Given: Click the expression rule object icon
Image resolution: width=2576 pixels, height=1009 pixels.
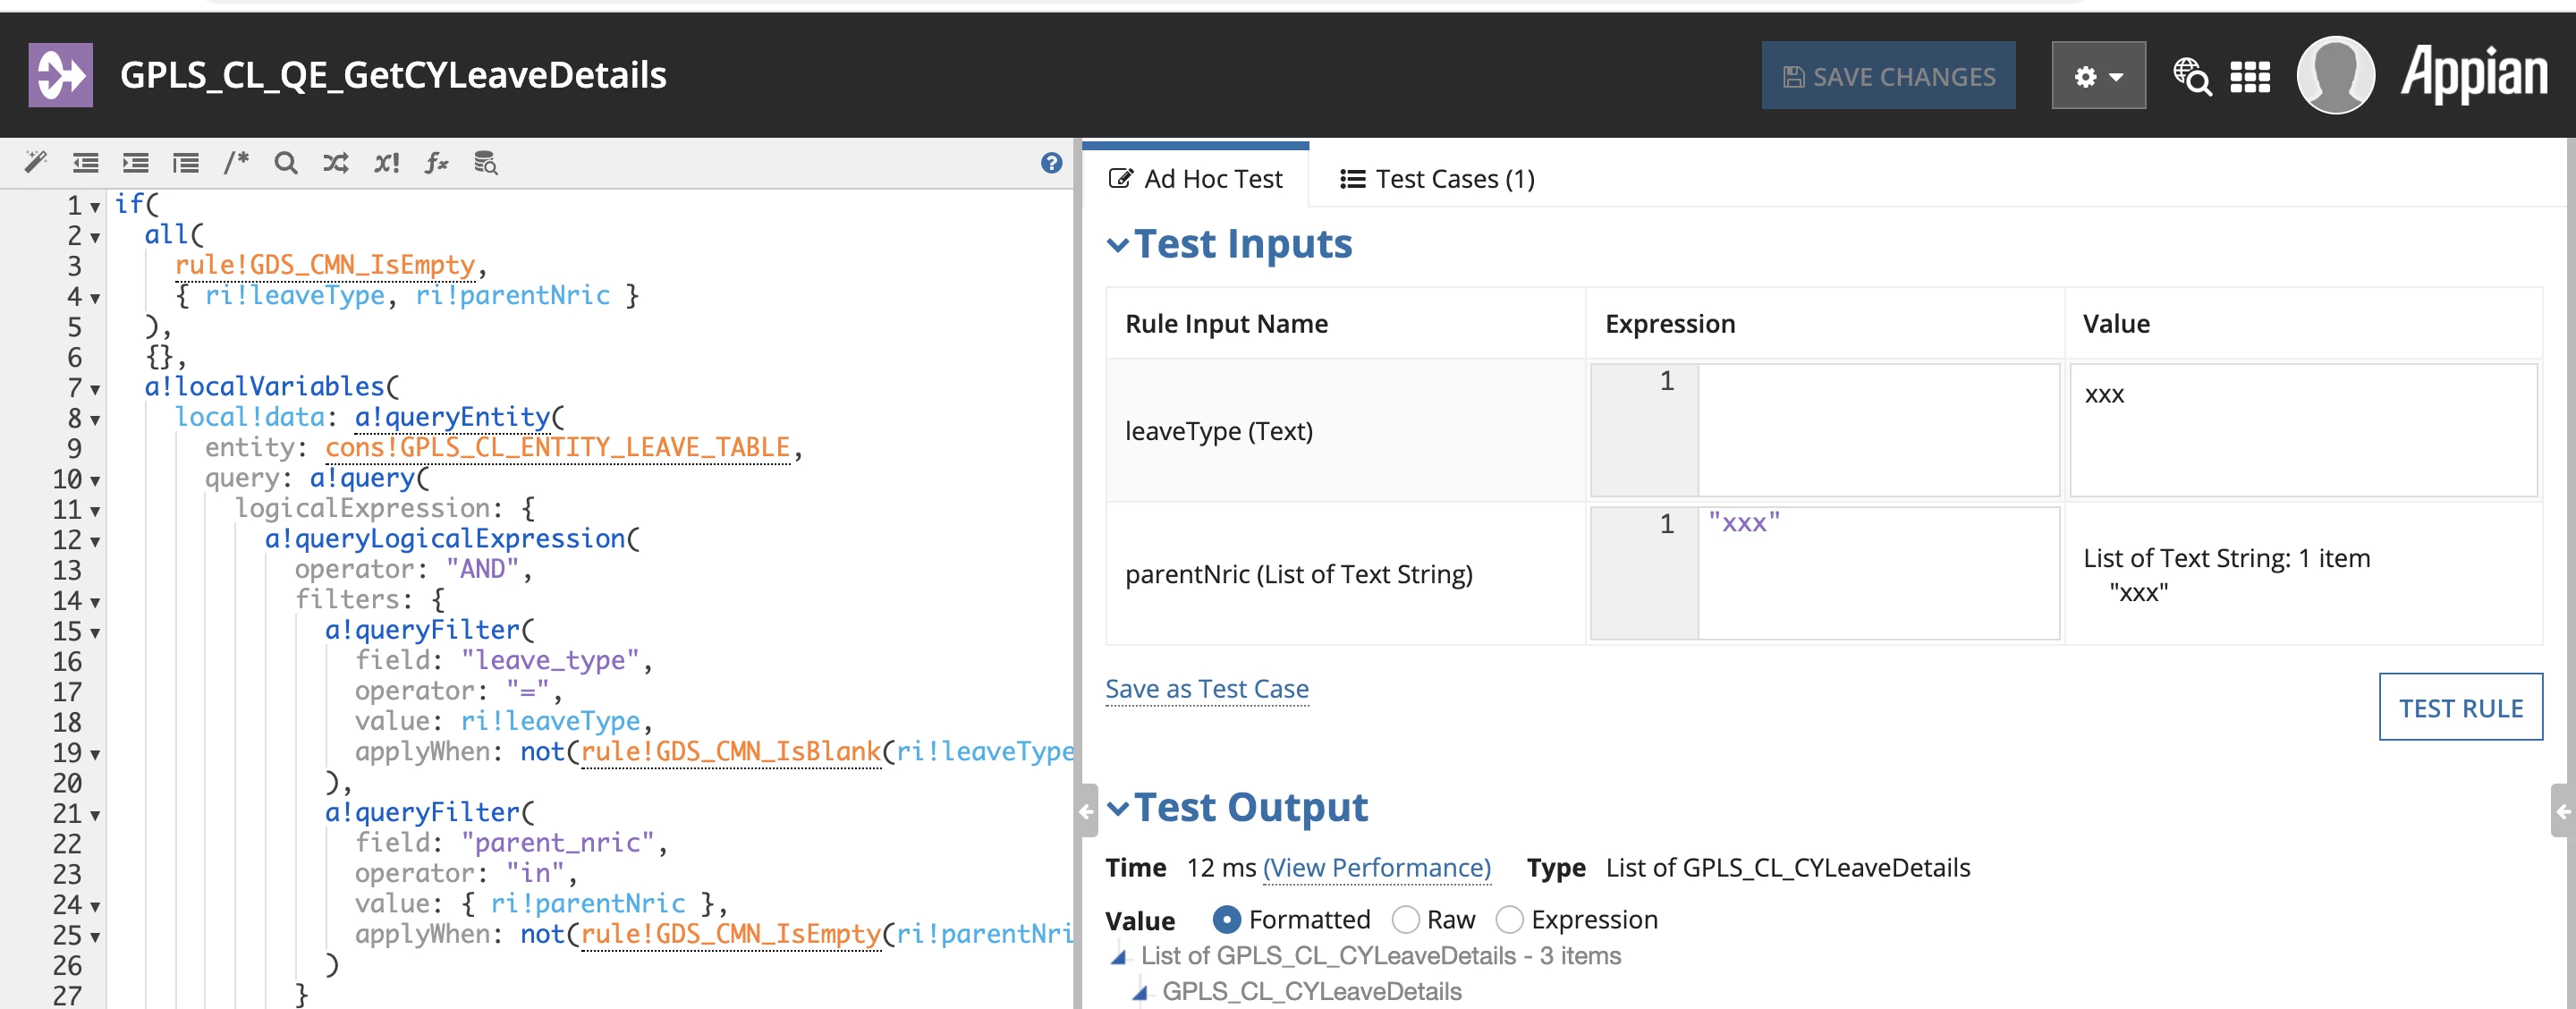Looking at the screenshot, I should point(61,75).
